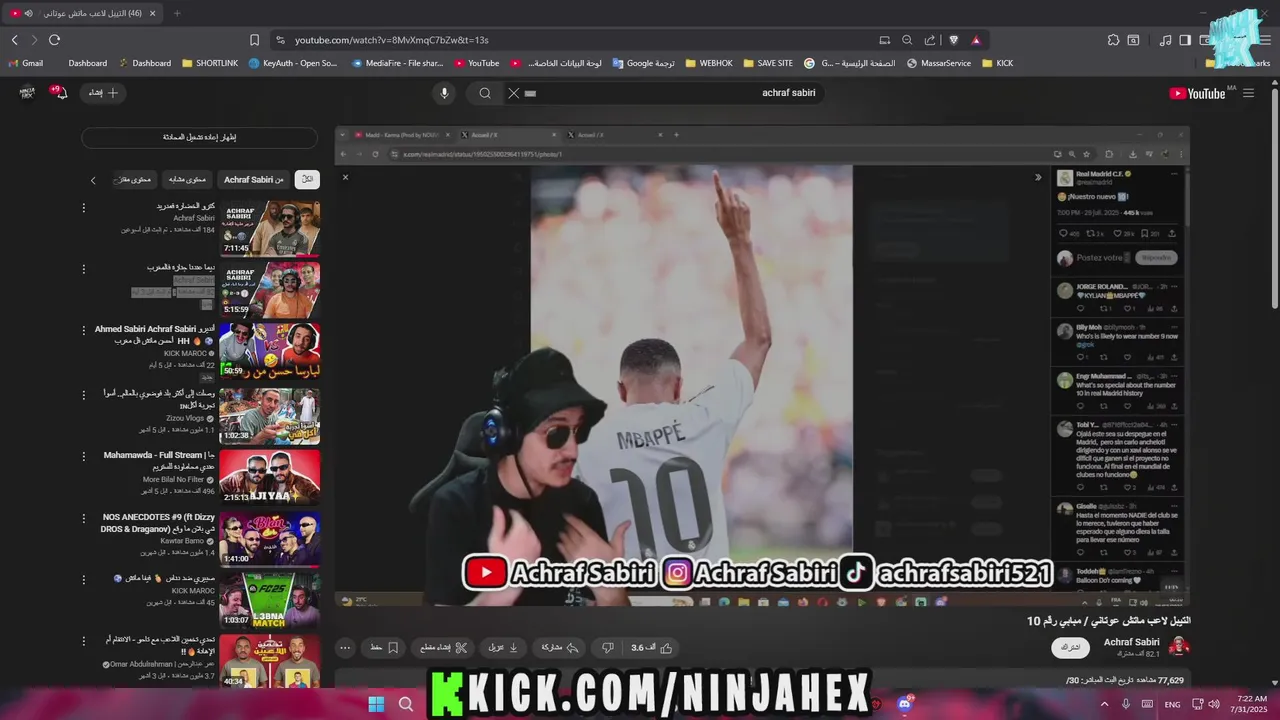
Task: Open more actions ellipsis under the video
Action: [x=345, y=648]
